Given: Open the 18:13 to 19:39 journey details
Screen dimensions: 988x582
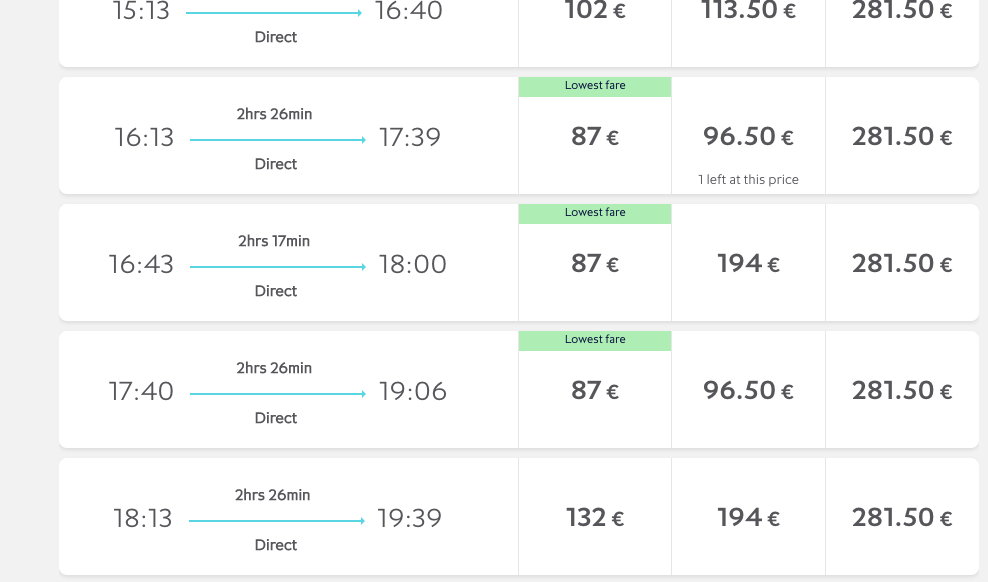Looking at the screenshot, I should tap(289, 517).
